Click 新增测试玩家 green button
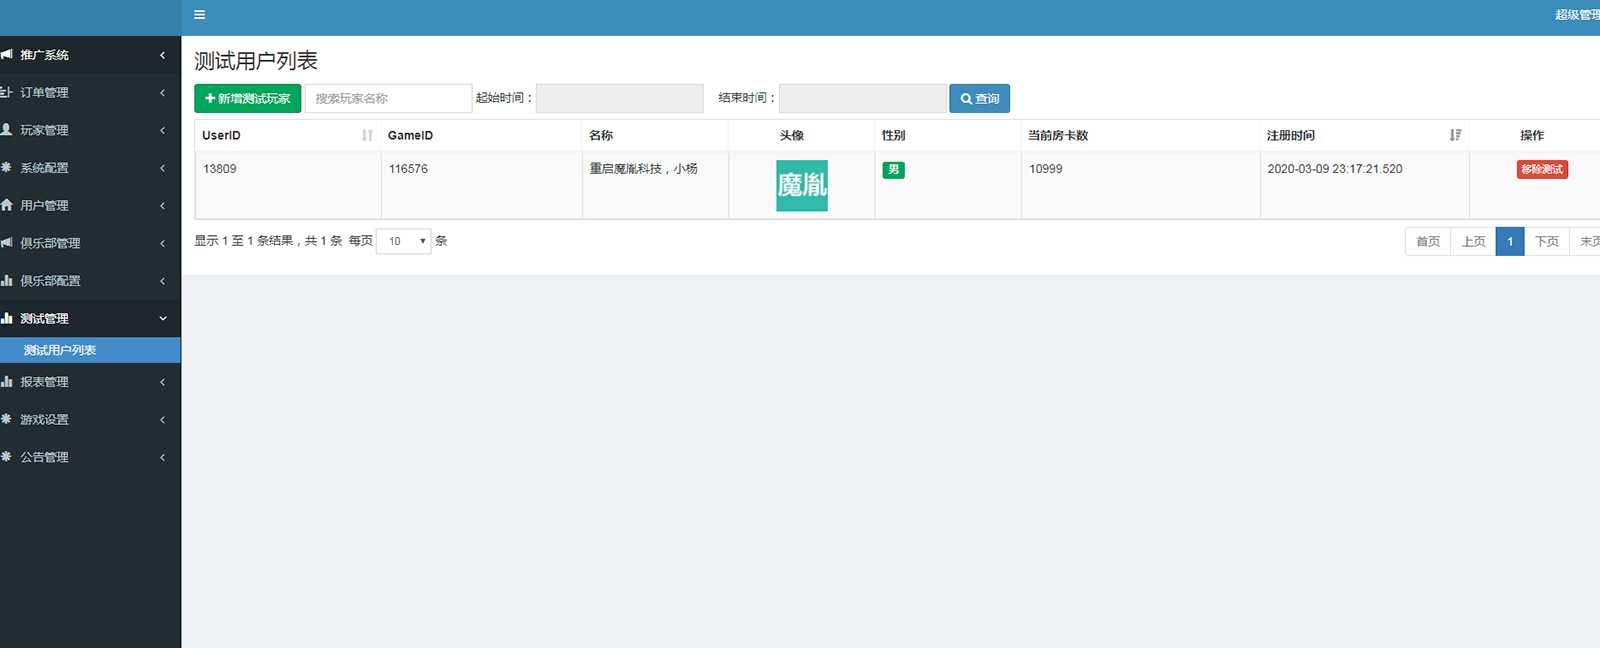Screen dimensions: 1600x648 [x=247, y=98]
